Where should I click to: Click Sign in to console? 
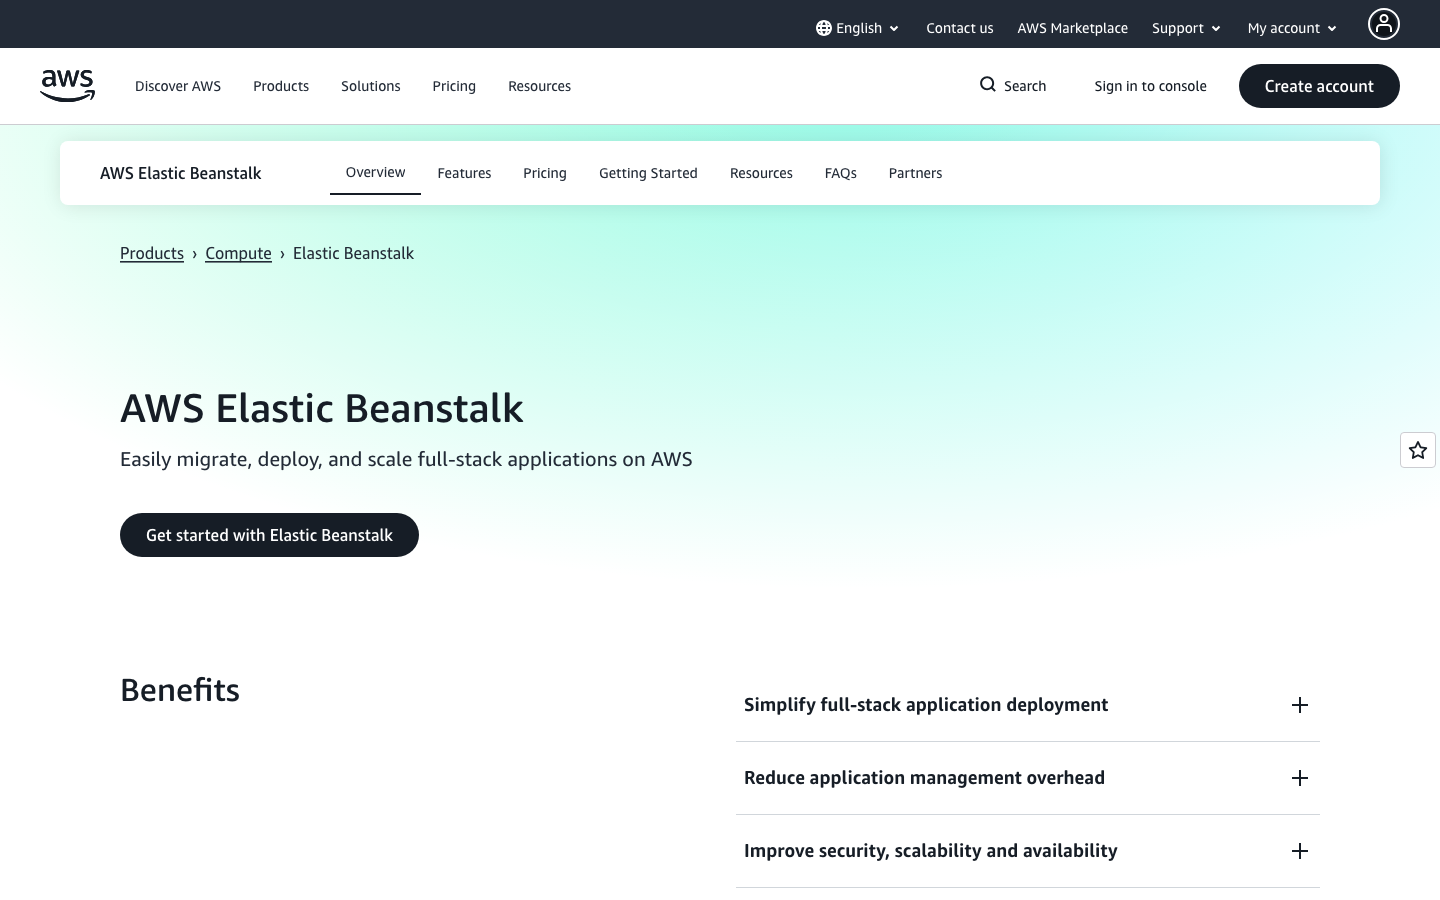click(1150, 86)
